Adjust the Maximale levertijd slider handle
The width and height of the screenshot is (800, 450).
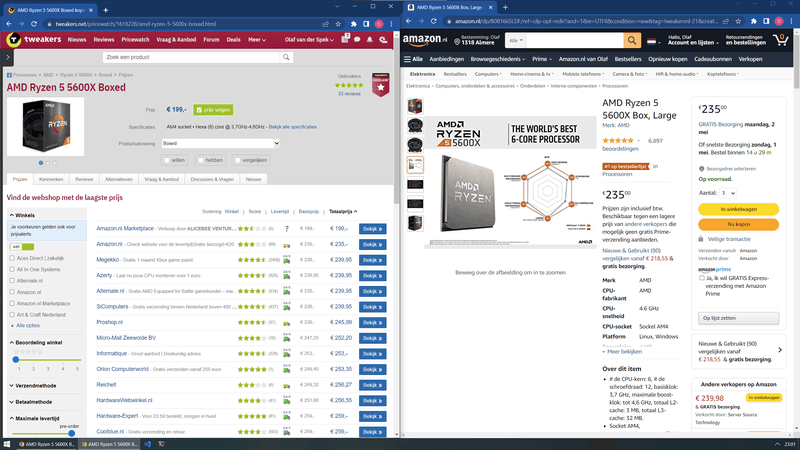(71, 434)
